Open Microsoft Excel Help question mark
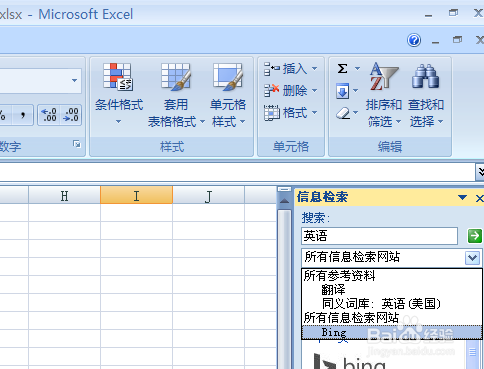 (x=414, y=40)
